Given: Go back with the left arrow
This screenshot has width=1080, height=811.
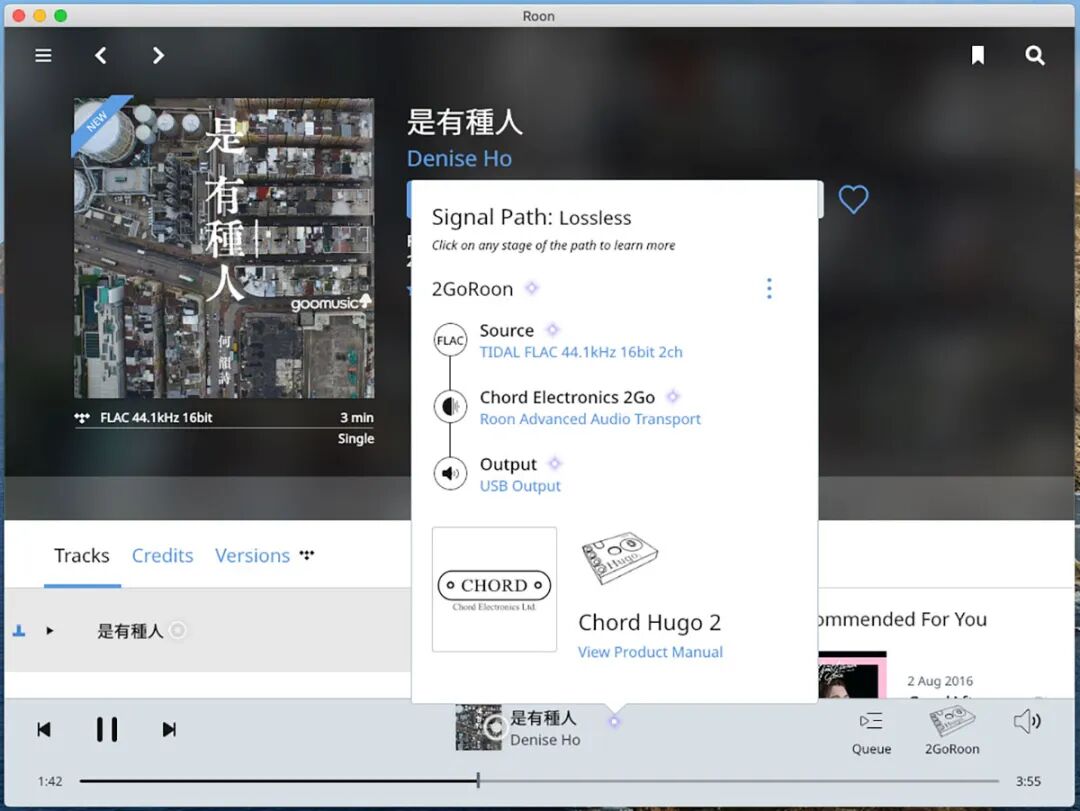Looking at the screenshot, I should click(x=101, y=55).
